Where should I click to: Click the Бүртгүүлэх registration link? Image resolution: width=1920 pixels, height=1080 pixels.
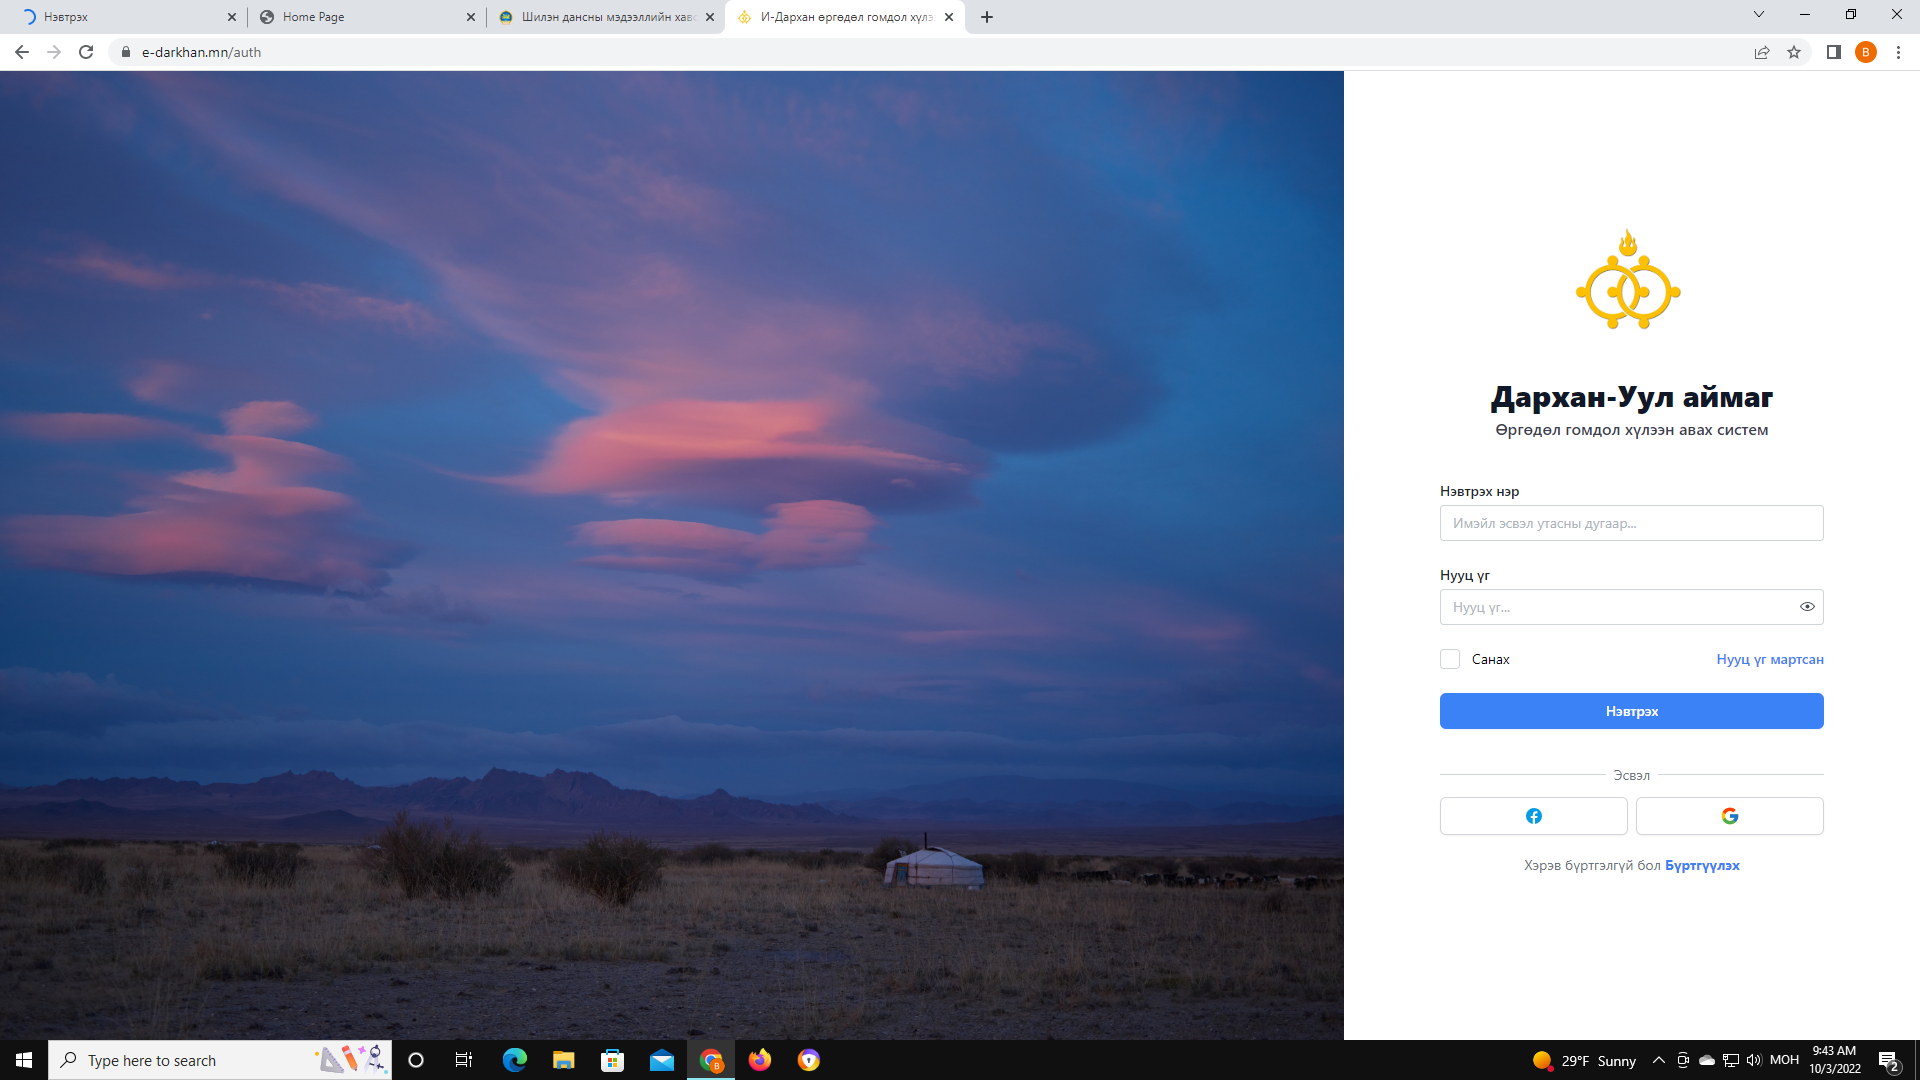[1702, 865]
